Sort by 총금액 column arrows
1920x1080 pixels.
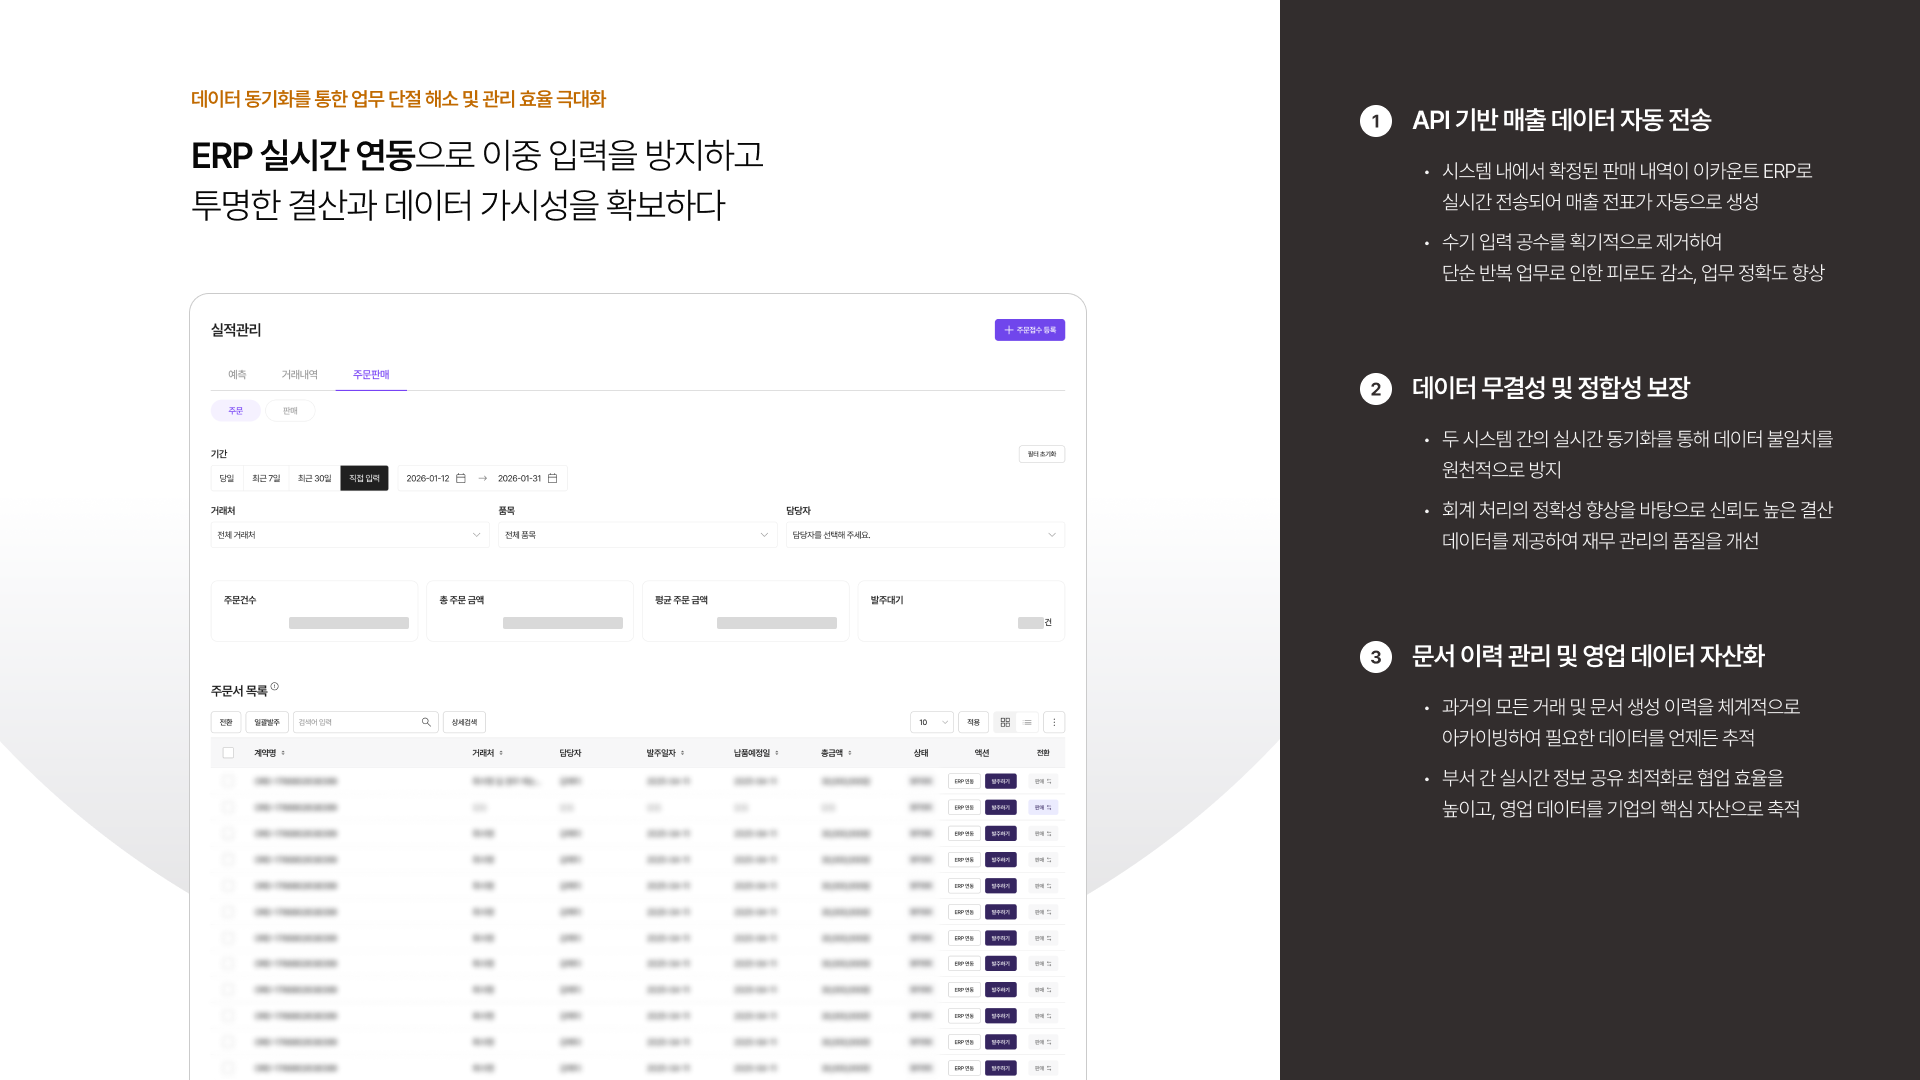coord(850,753)
